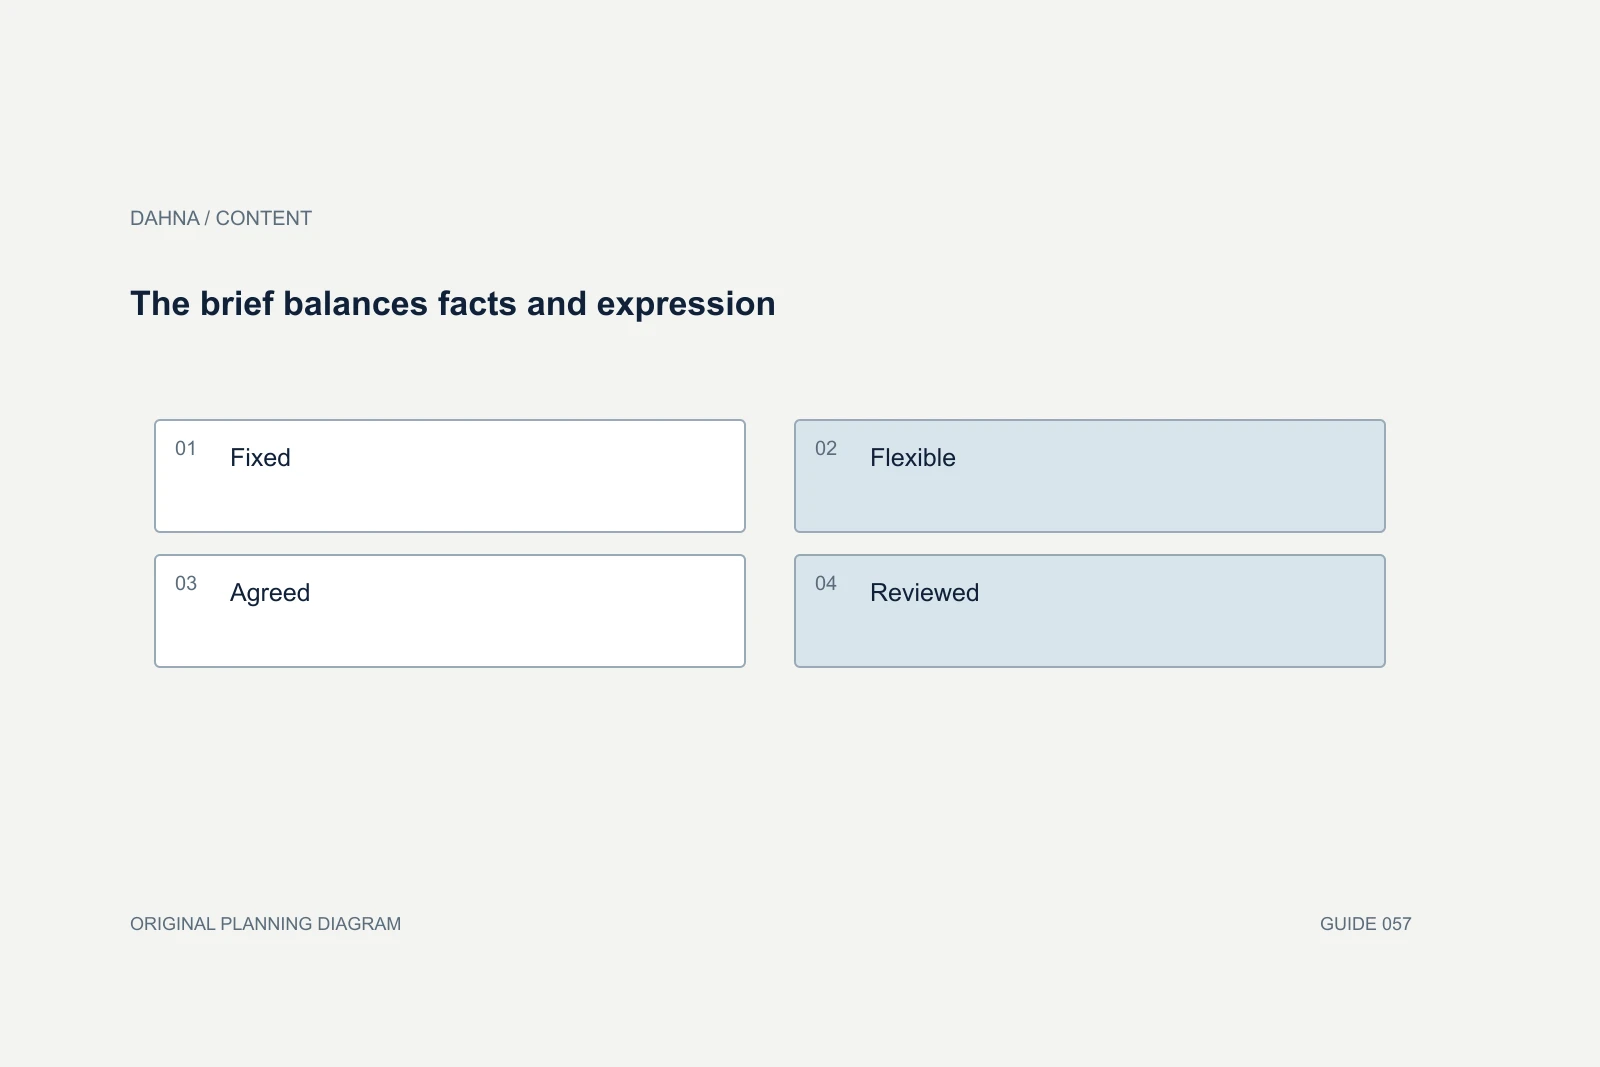Click the word Fixed

pos(260,457)
